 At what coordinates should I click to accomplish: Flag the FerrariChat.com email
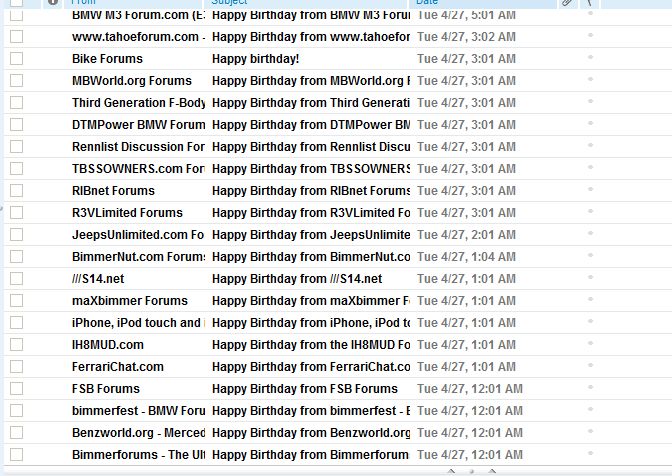click(x=591, y=365)
